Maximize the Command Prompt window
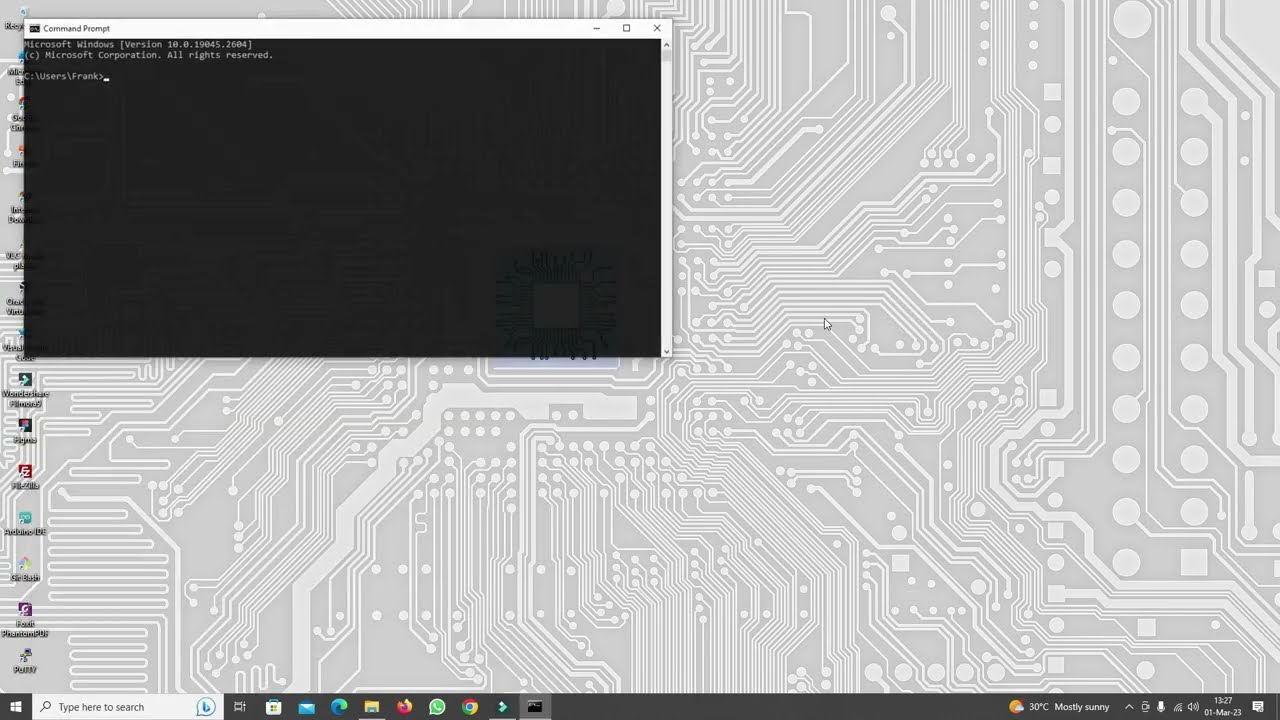Viewport: 1280px width, 720px height. pos(626,28)
